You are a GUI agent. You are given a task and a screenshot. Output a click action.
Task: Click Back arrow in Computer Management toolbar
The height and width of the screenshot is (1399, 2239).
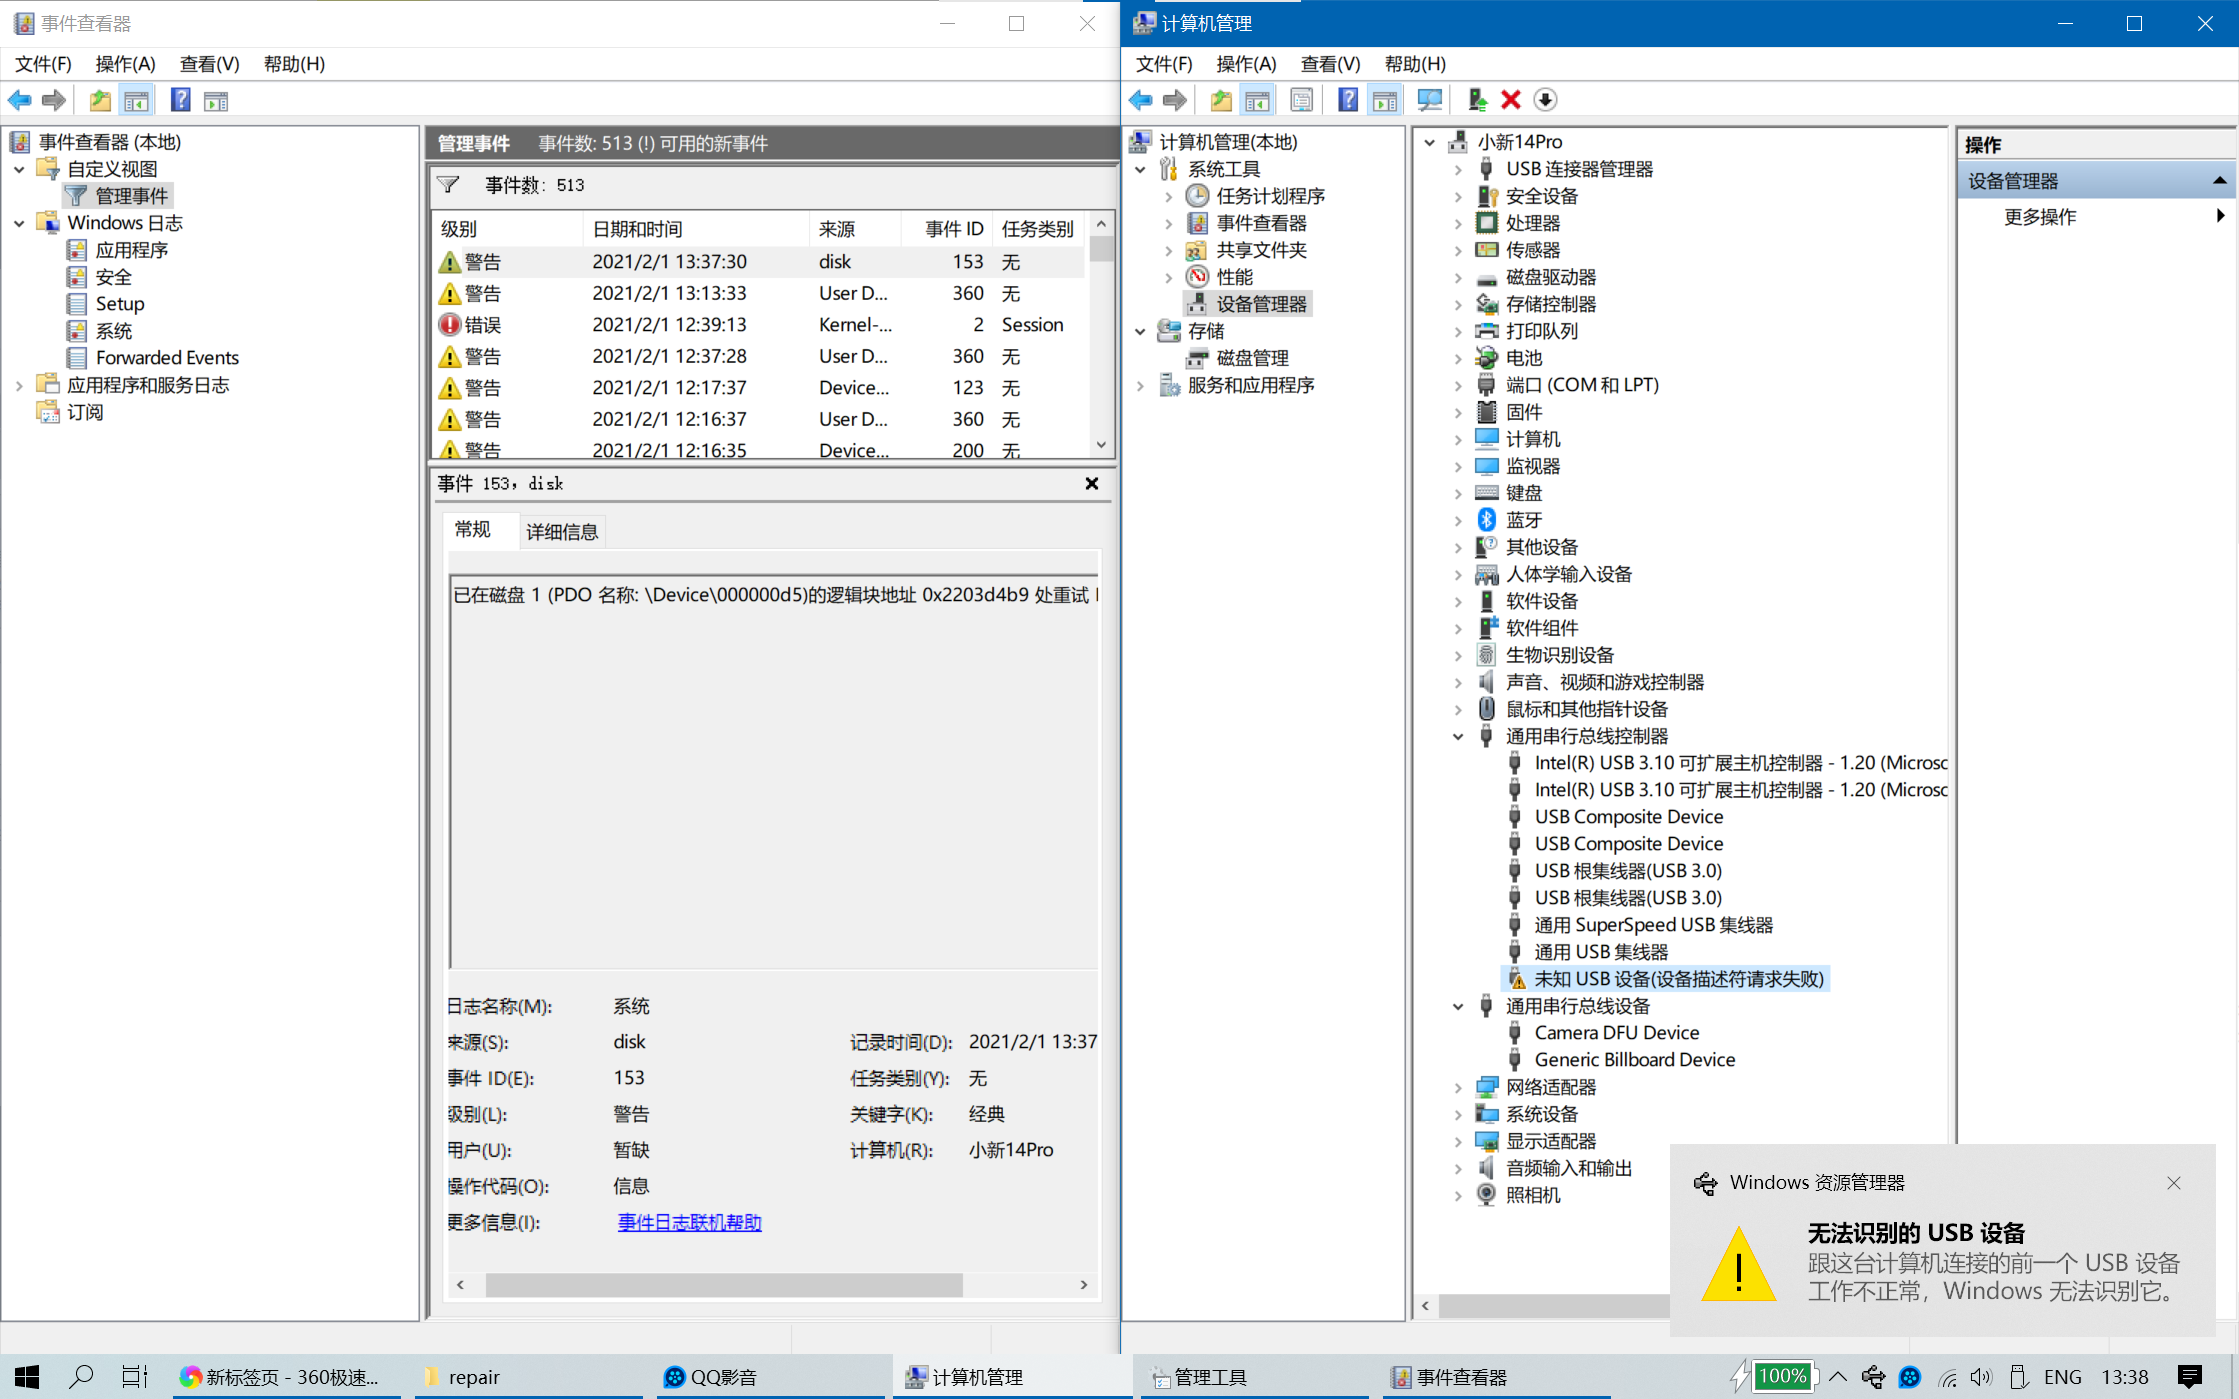(1141, 100)
